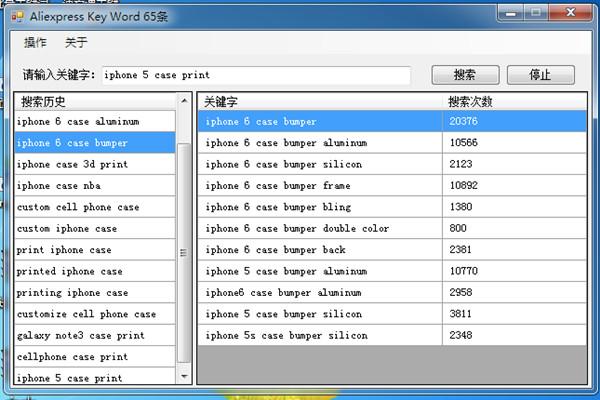Select history item 'printing iphone case'
The width and height of the screenshot is (600, 400).
[x=95, y=293]
